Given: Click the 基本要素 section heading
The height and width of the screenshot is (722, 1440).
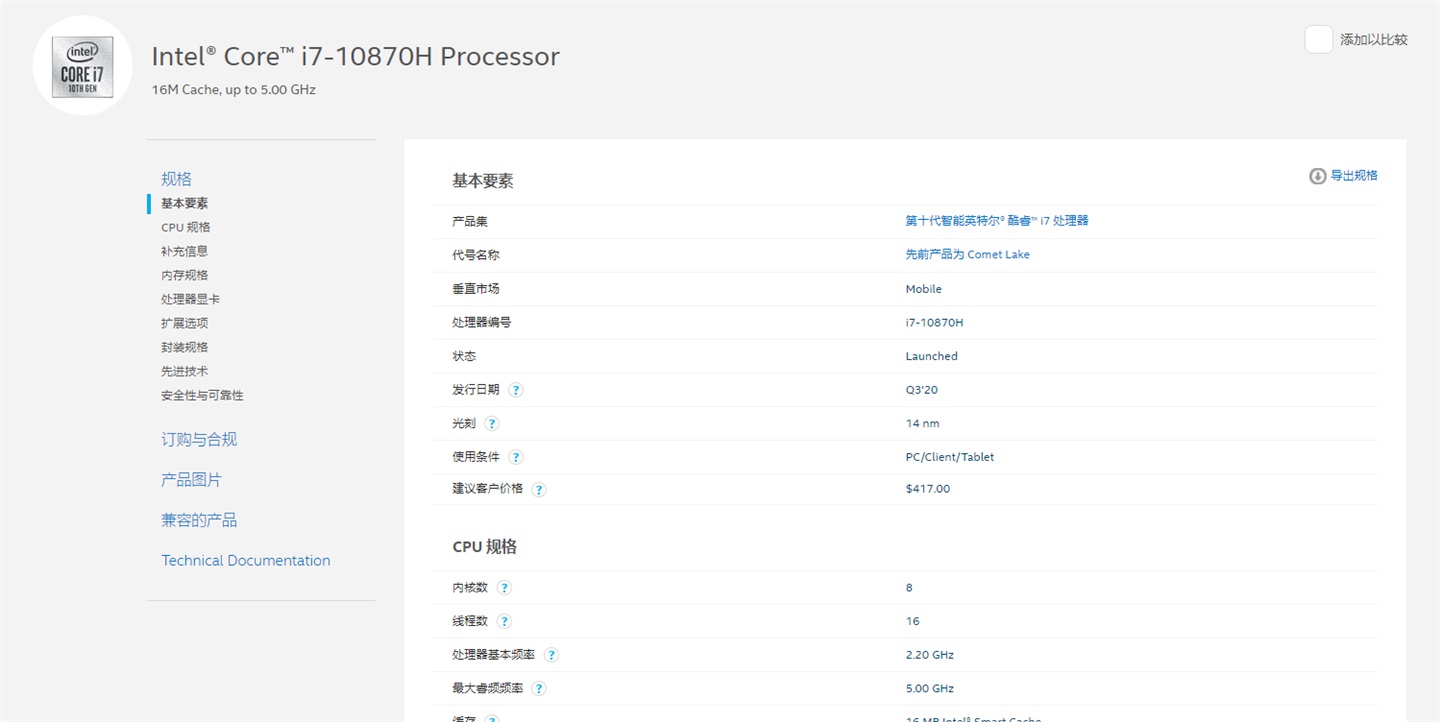Looking at the screenshot, I should click(483, 181).
